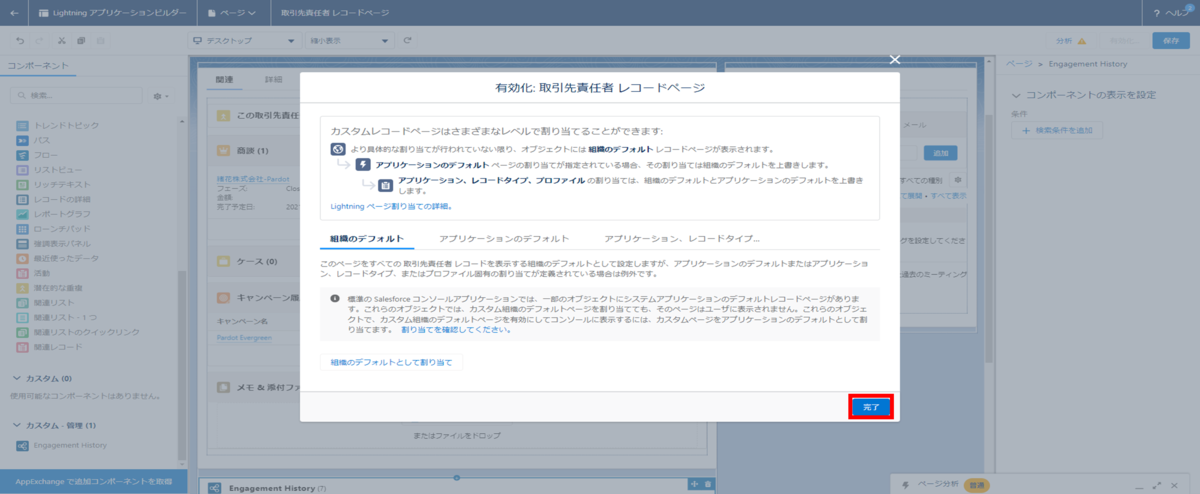1200x494 pixels.
Task: Click the レポートグラフ component icon
Action: click(23, 214)
